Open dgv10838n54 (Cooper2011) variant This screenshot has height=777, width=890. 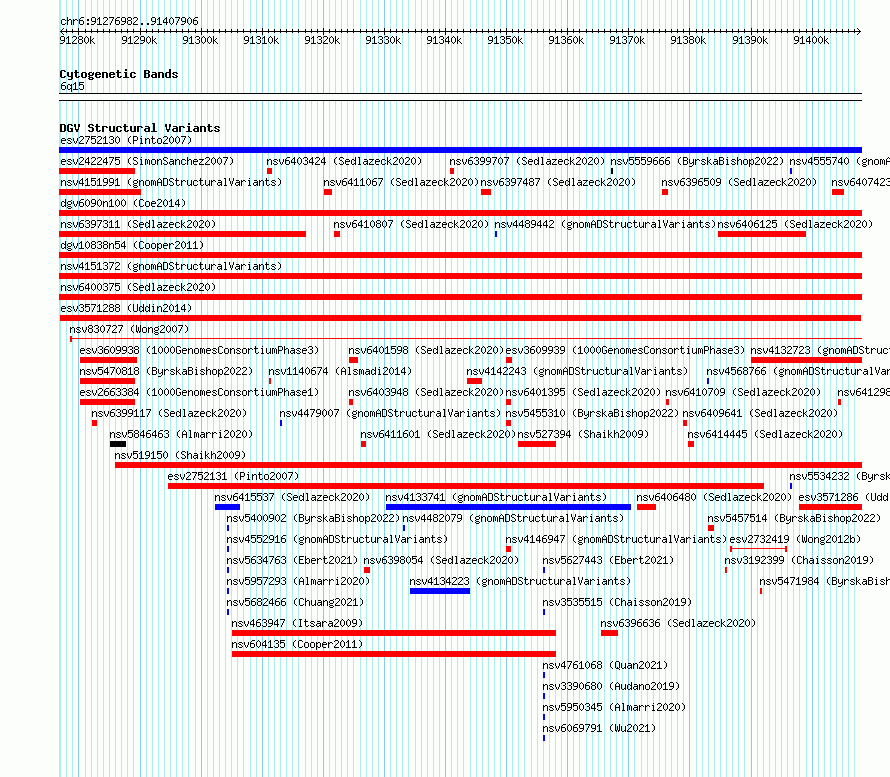[132, 245]
